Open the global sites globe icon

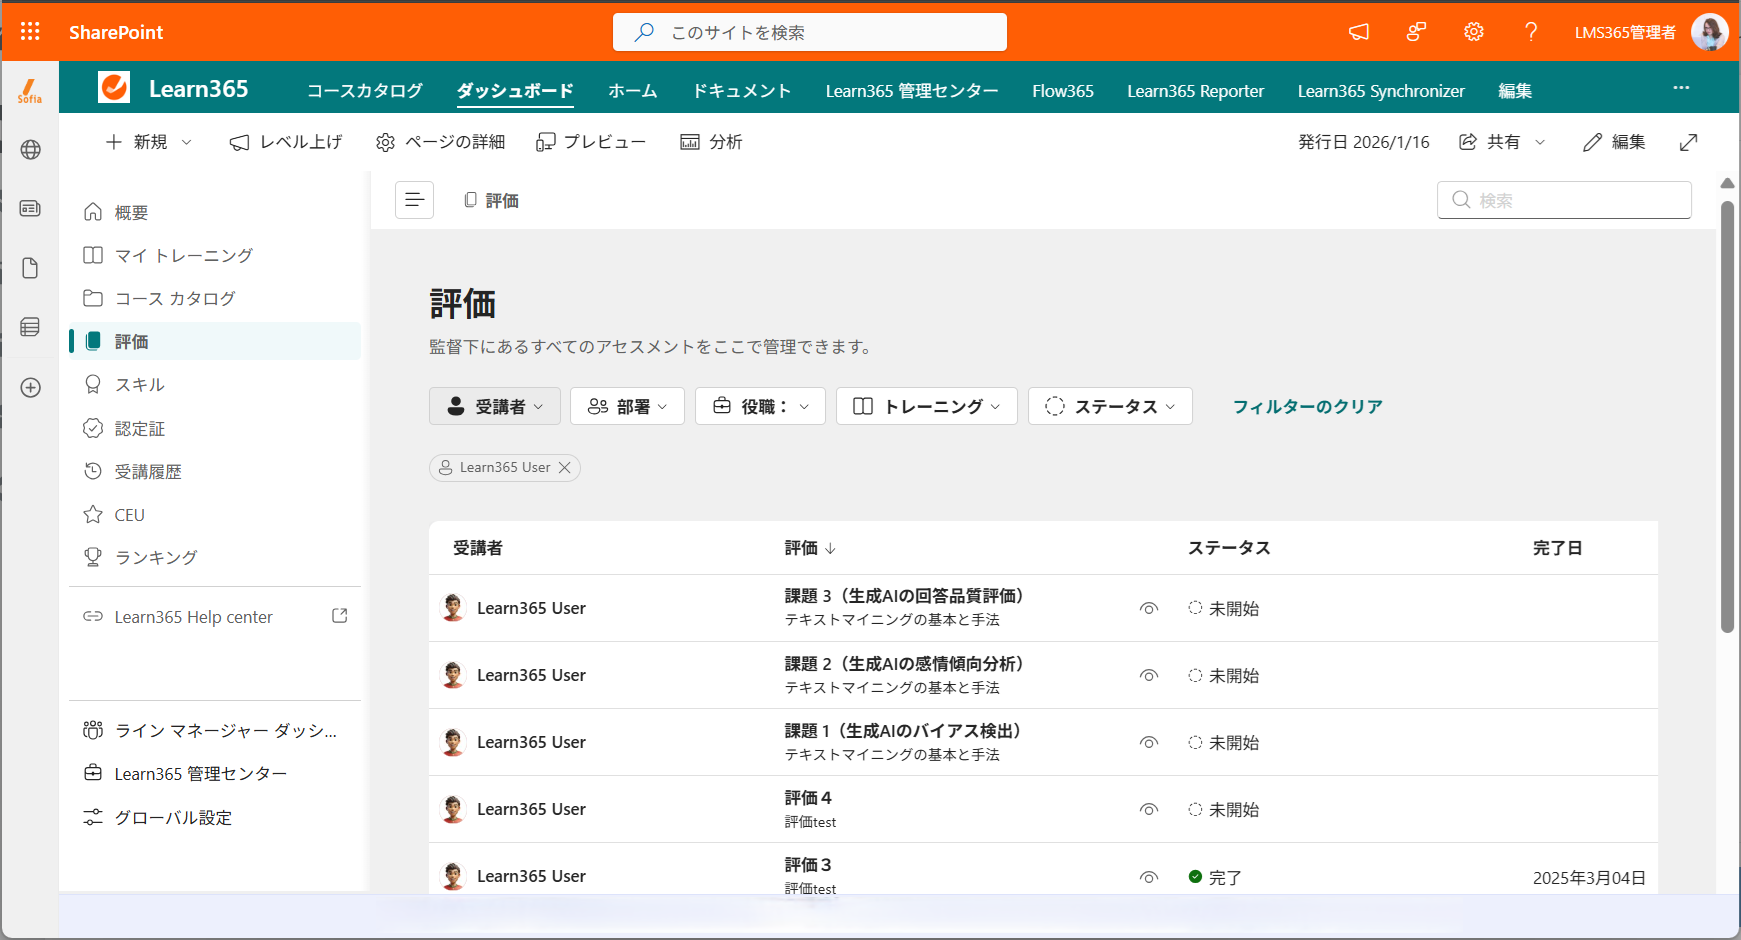click(x=31, y=150)
